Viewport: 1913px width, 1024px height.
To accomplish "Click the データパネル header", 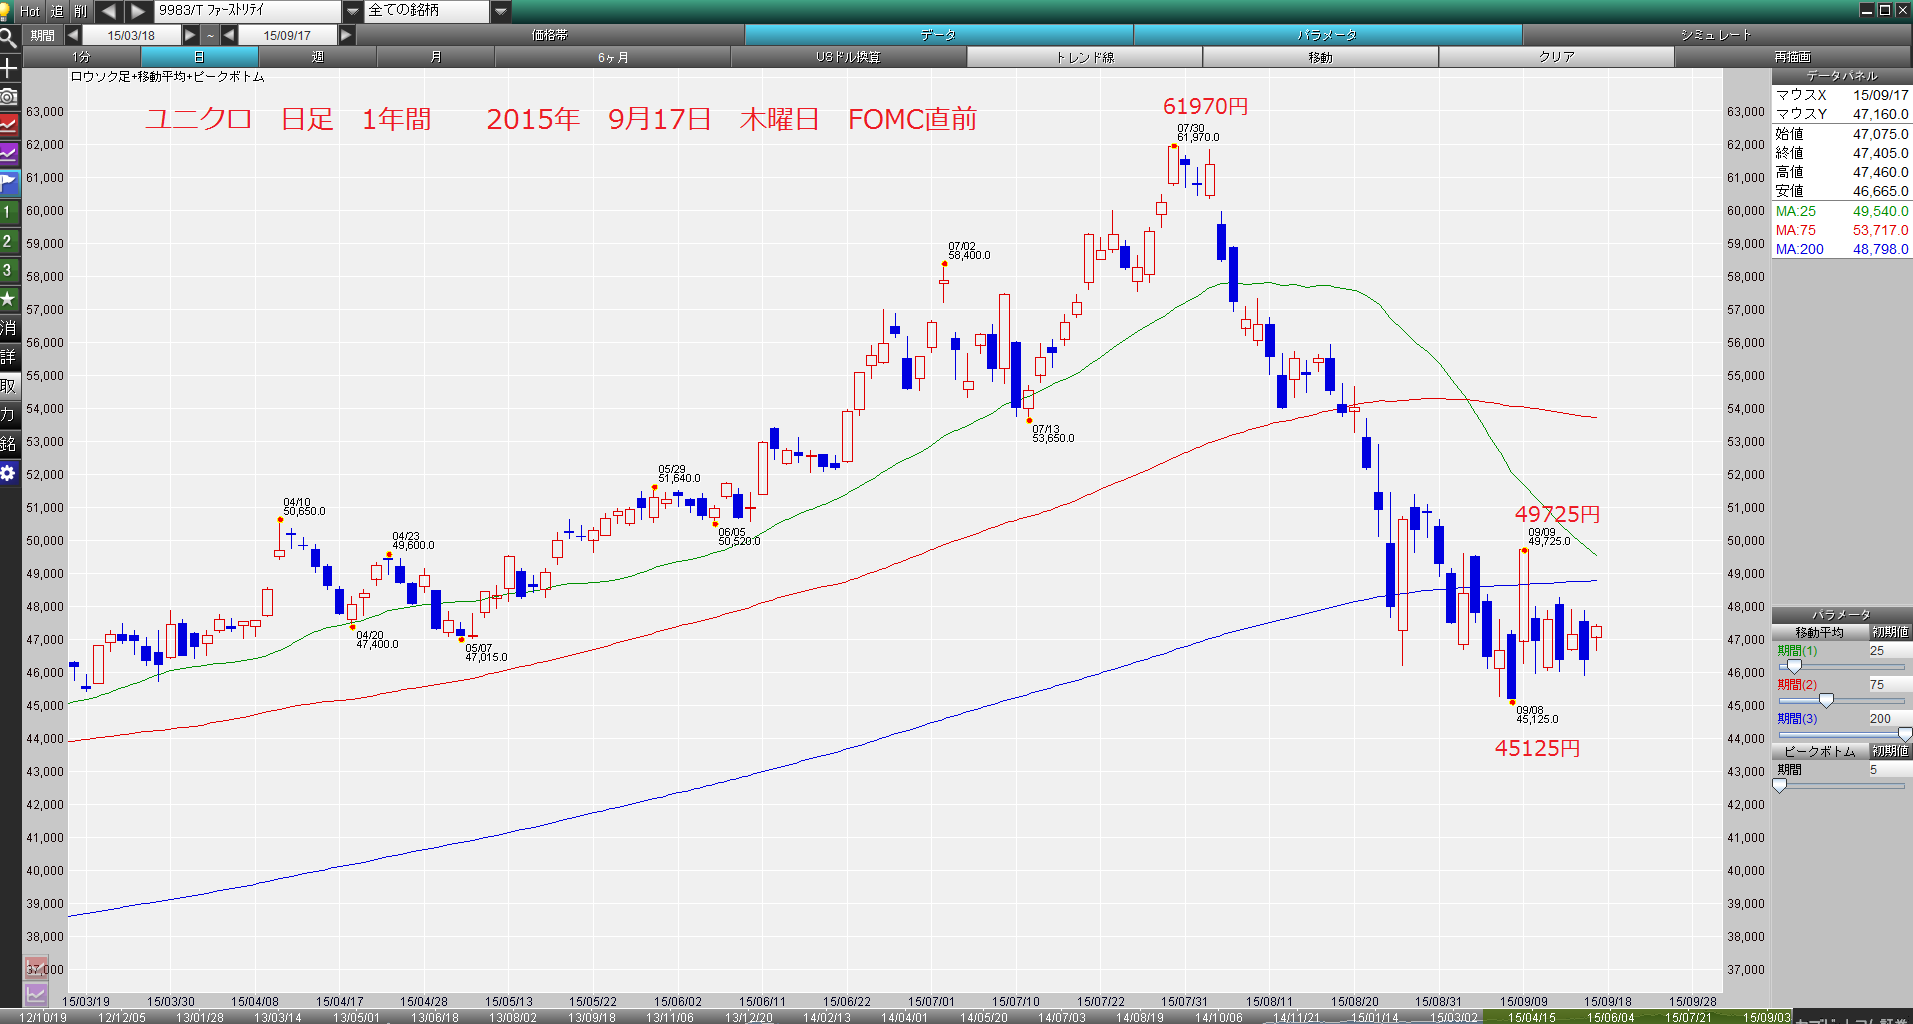I will [1842, 76].
